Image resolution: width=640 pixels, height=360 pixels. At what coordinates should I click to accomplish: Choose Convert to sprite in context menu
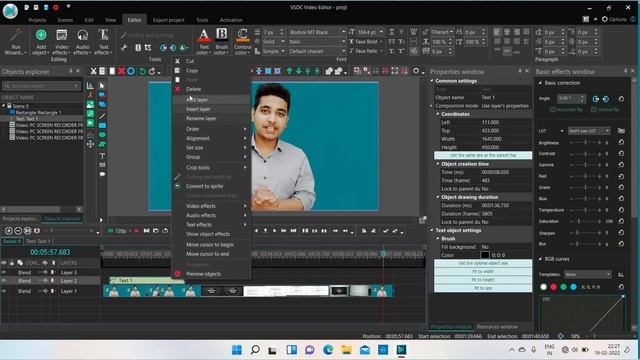click(211, 186)
